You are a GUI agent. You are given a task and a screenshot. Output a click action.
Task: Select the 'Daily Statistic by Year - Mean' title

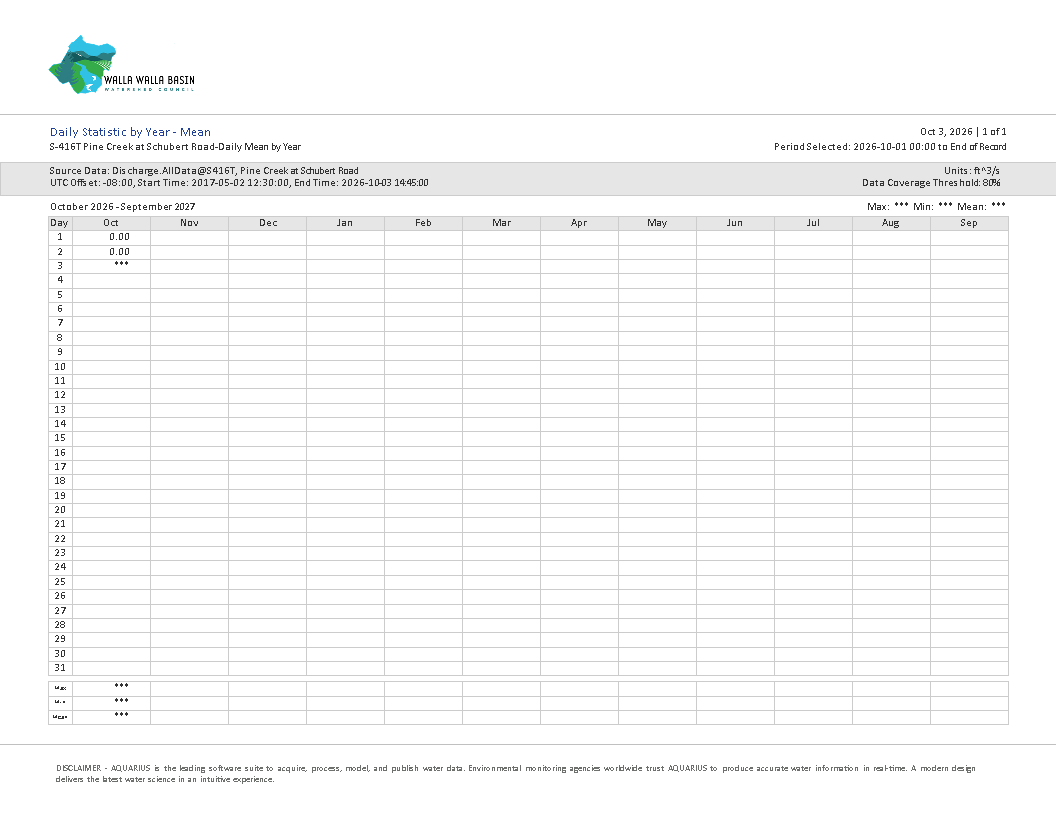(130, 132)
